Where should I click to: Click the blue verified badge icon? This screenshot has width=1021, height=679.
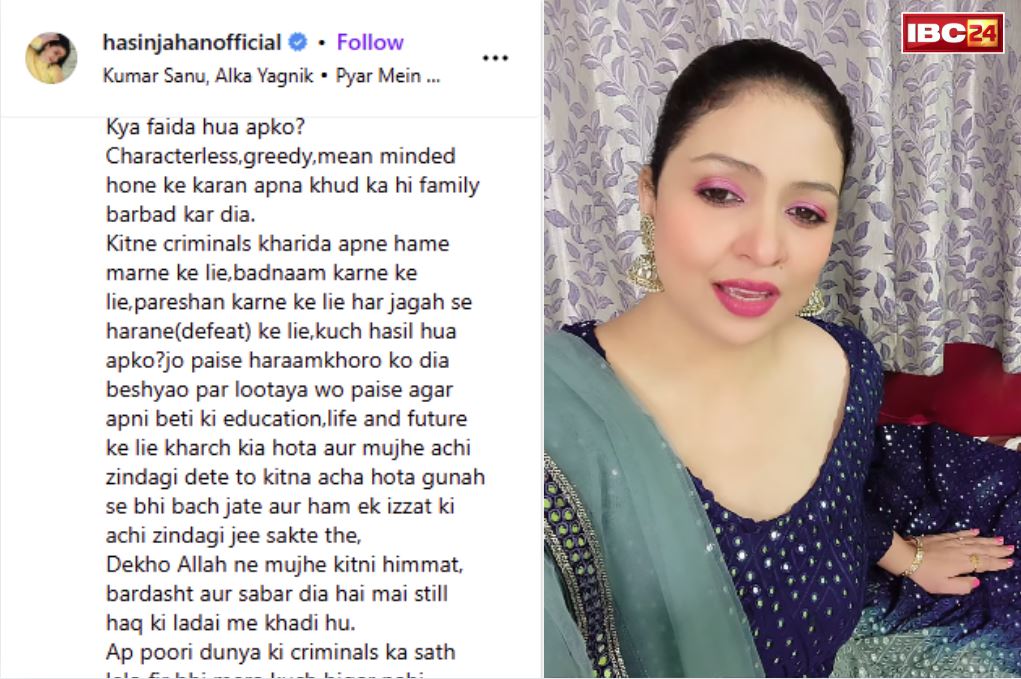[x=298, y=42]
